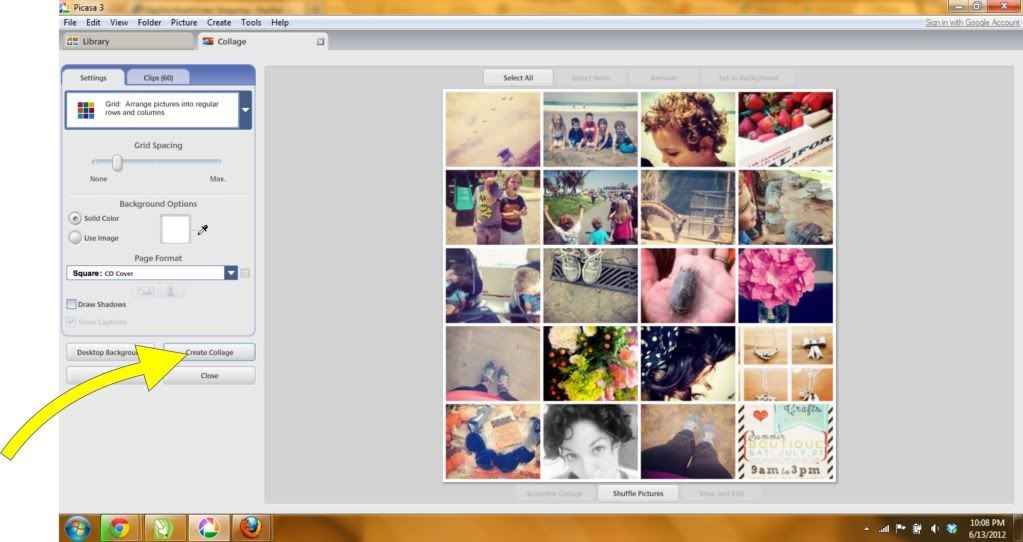Viewport: 1023px width, 542px height.
Task: Click the taskbar clock showing 10:08 PM
Action: 986,528
